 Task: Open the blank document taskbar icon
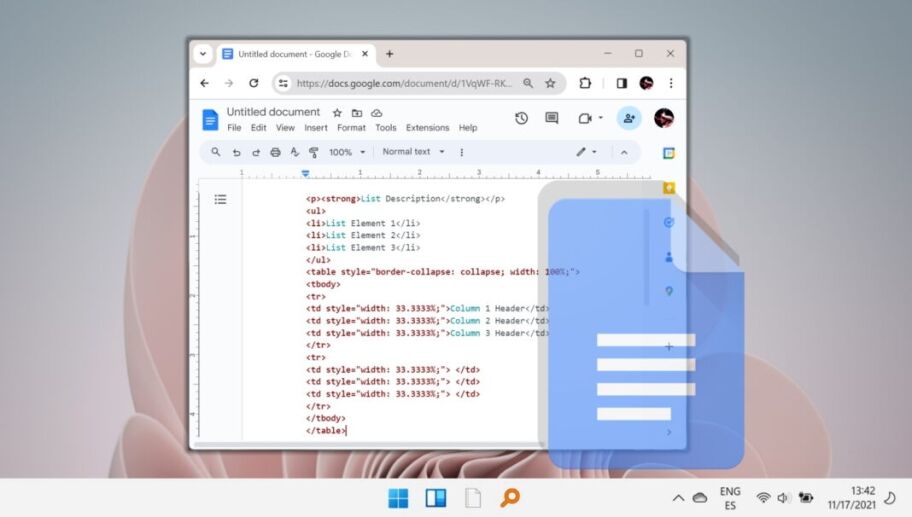coord(473,498)
